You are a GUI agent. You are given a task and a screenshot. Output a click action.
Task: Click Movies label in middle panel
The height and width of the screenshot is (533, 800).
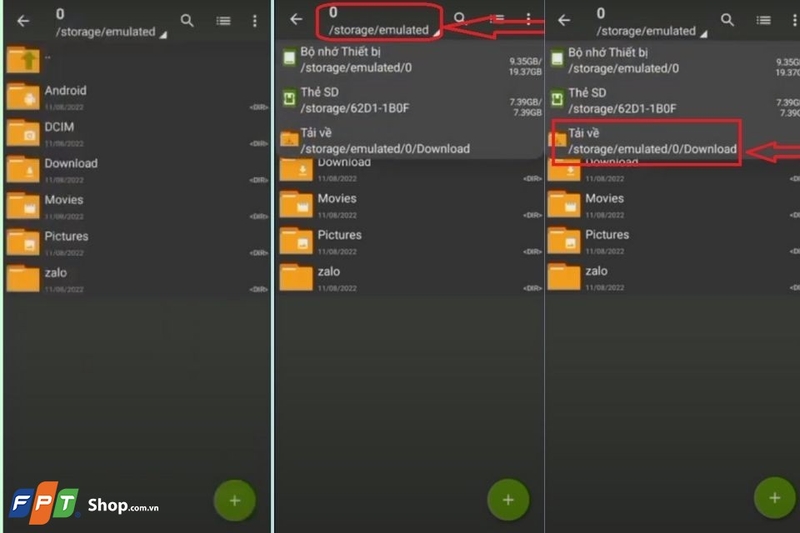click(x=337, y=198)
